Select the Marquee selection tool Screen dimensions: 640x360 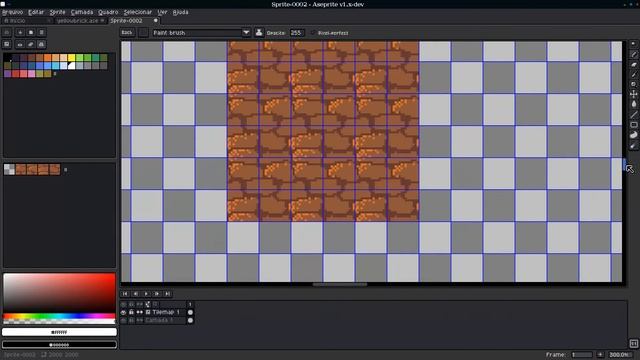pyautogui.click(x=633, y=44)
